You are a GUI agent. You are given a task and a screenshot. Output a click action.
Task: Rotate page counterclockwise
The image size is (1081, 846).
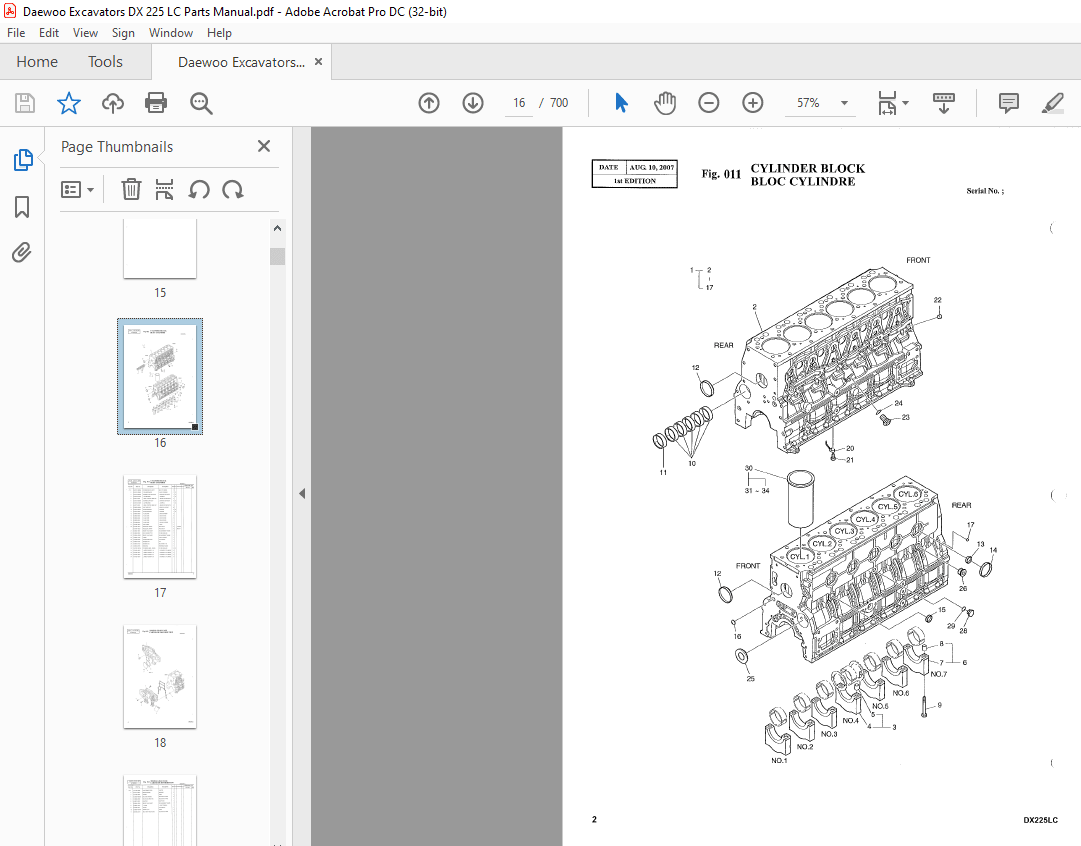[199, 190]
